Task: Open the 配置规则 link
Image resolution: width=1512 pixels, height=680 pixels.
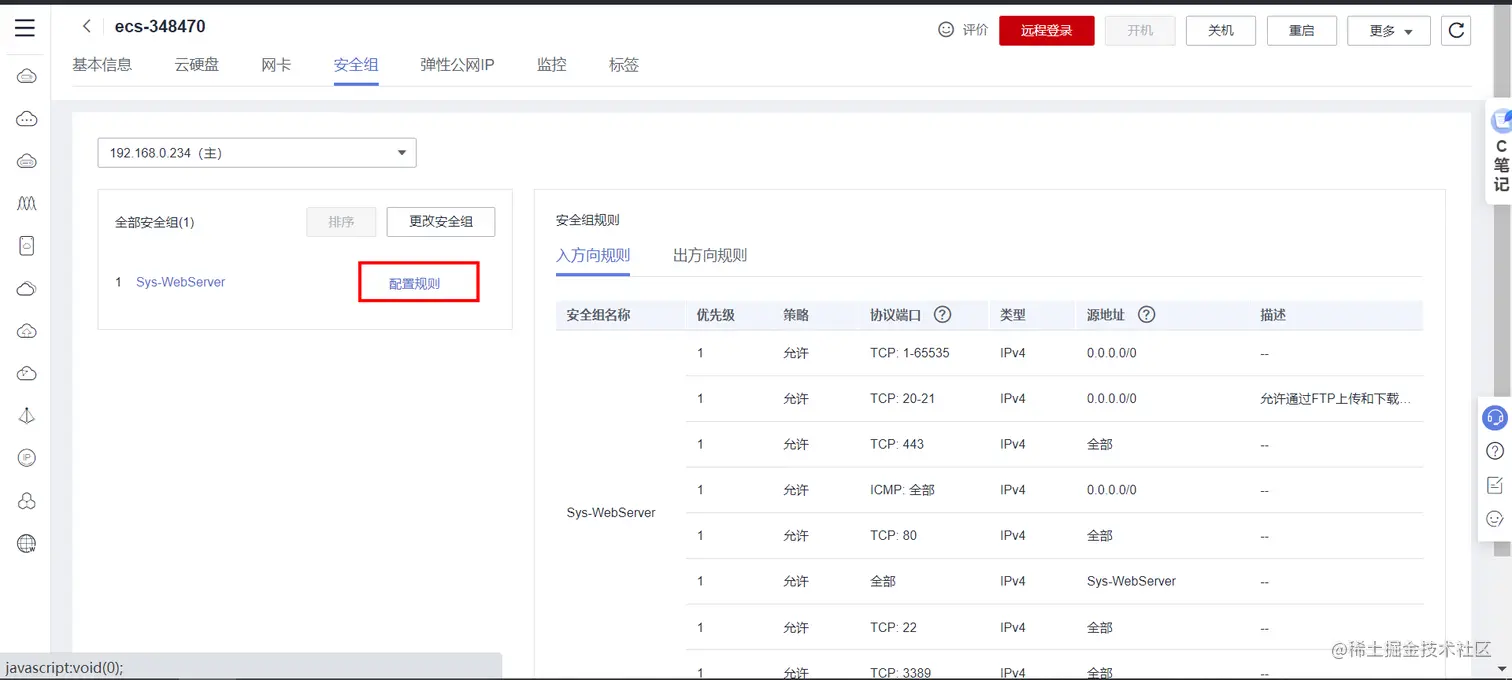Action: click(x=414, y=283)
